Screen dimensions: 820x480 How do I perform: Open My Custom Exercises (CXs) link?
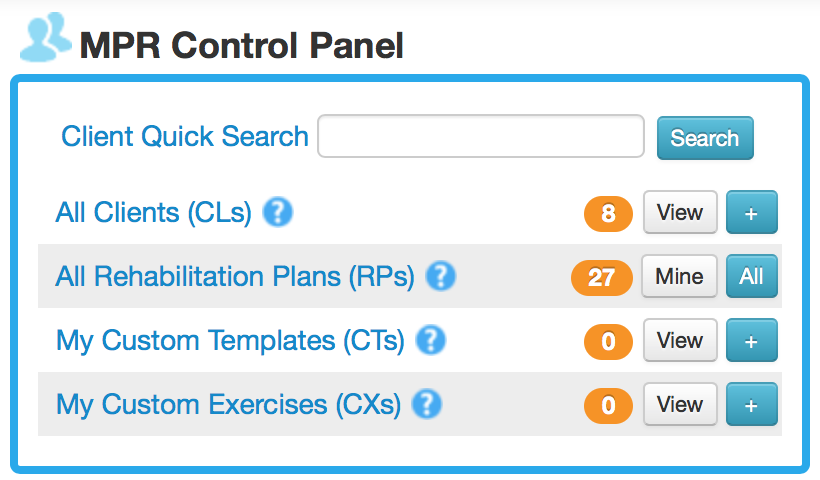click(x=228, y=405)
